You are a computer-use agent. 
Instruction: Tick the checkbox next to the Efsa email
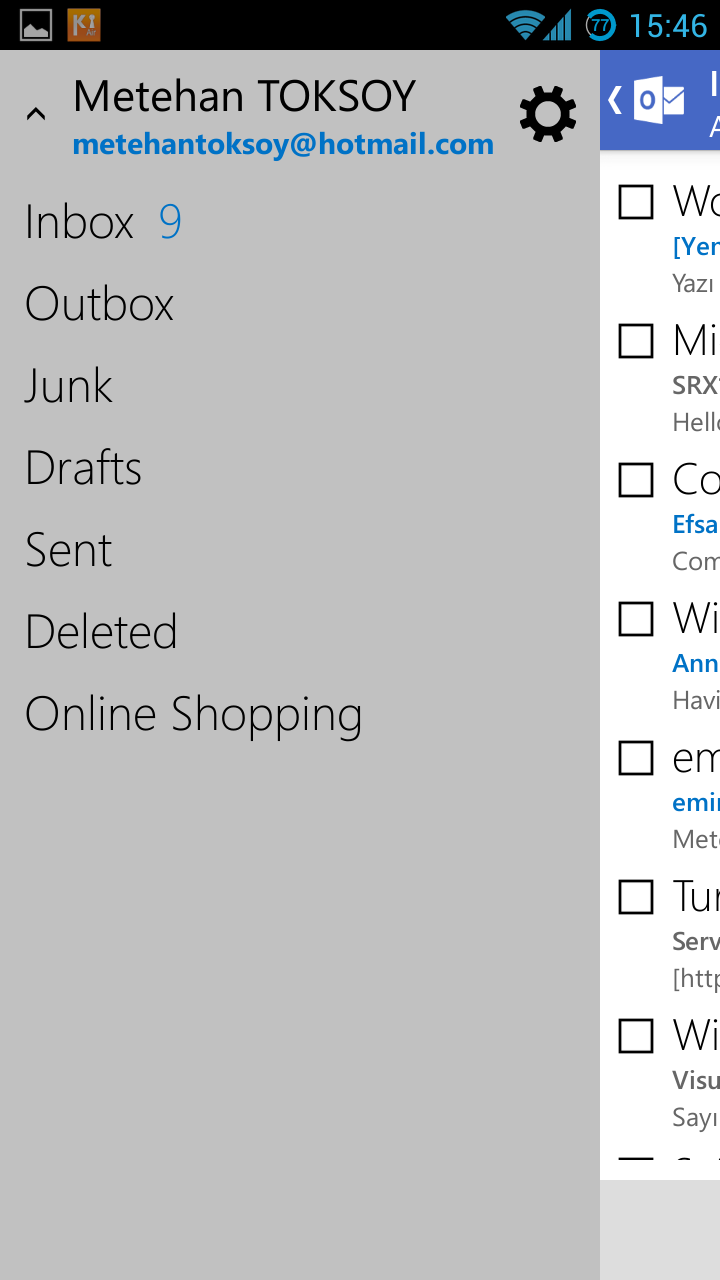636,480
